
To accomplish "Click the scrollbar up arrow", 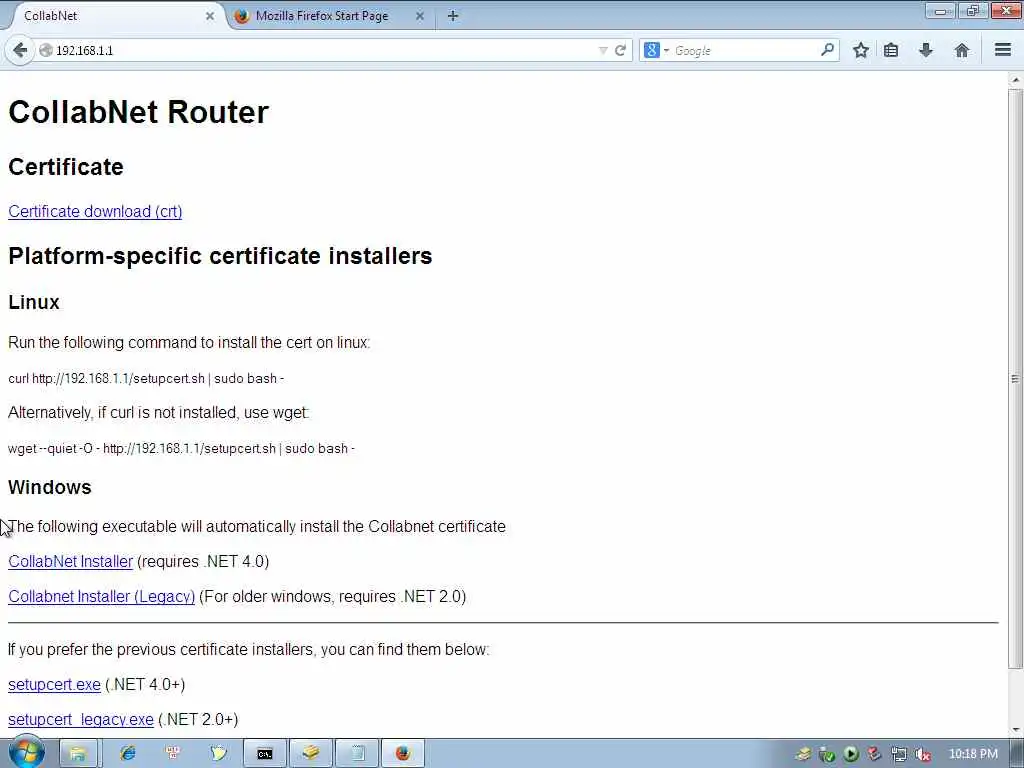I will (1016, 80).
